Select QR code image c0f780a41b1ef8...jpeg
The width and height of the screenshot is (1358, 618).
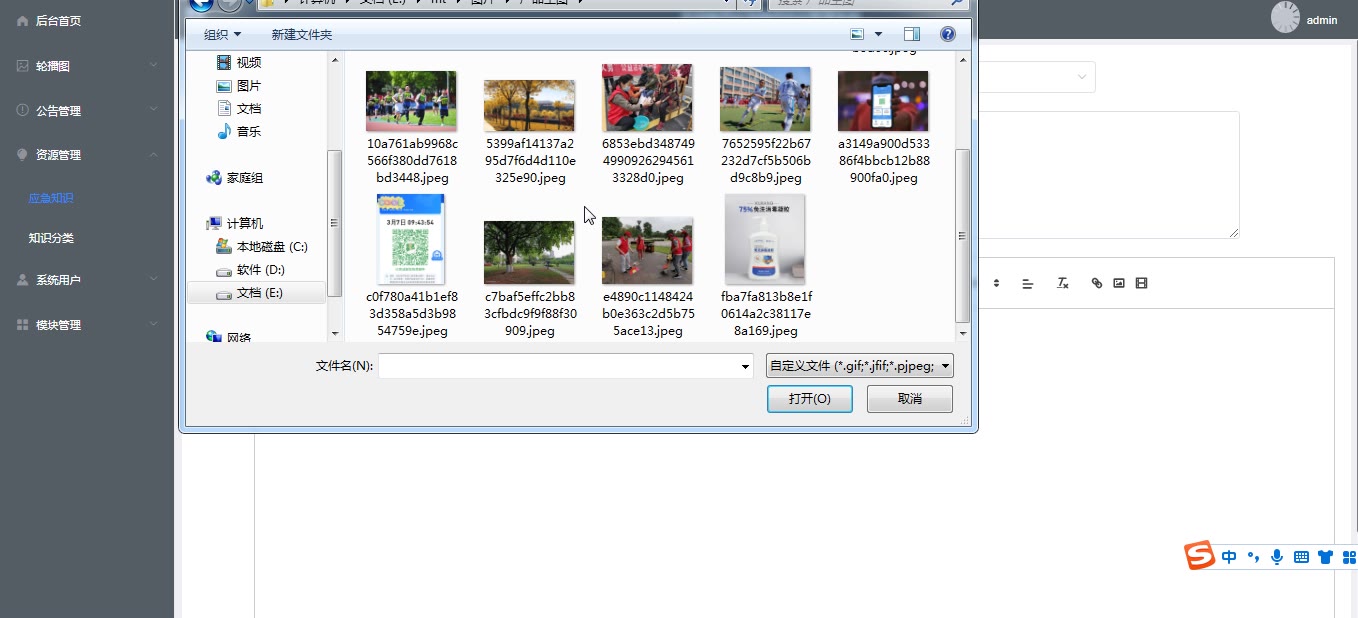411,240
